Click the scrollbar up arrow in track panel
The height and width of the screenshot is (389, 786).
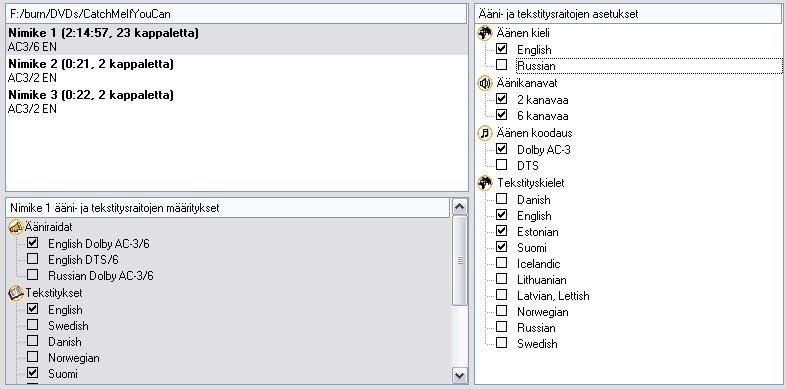pos(460,207)
